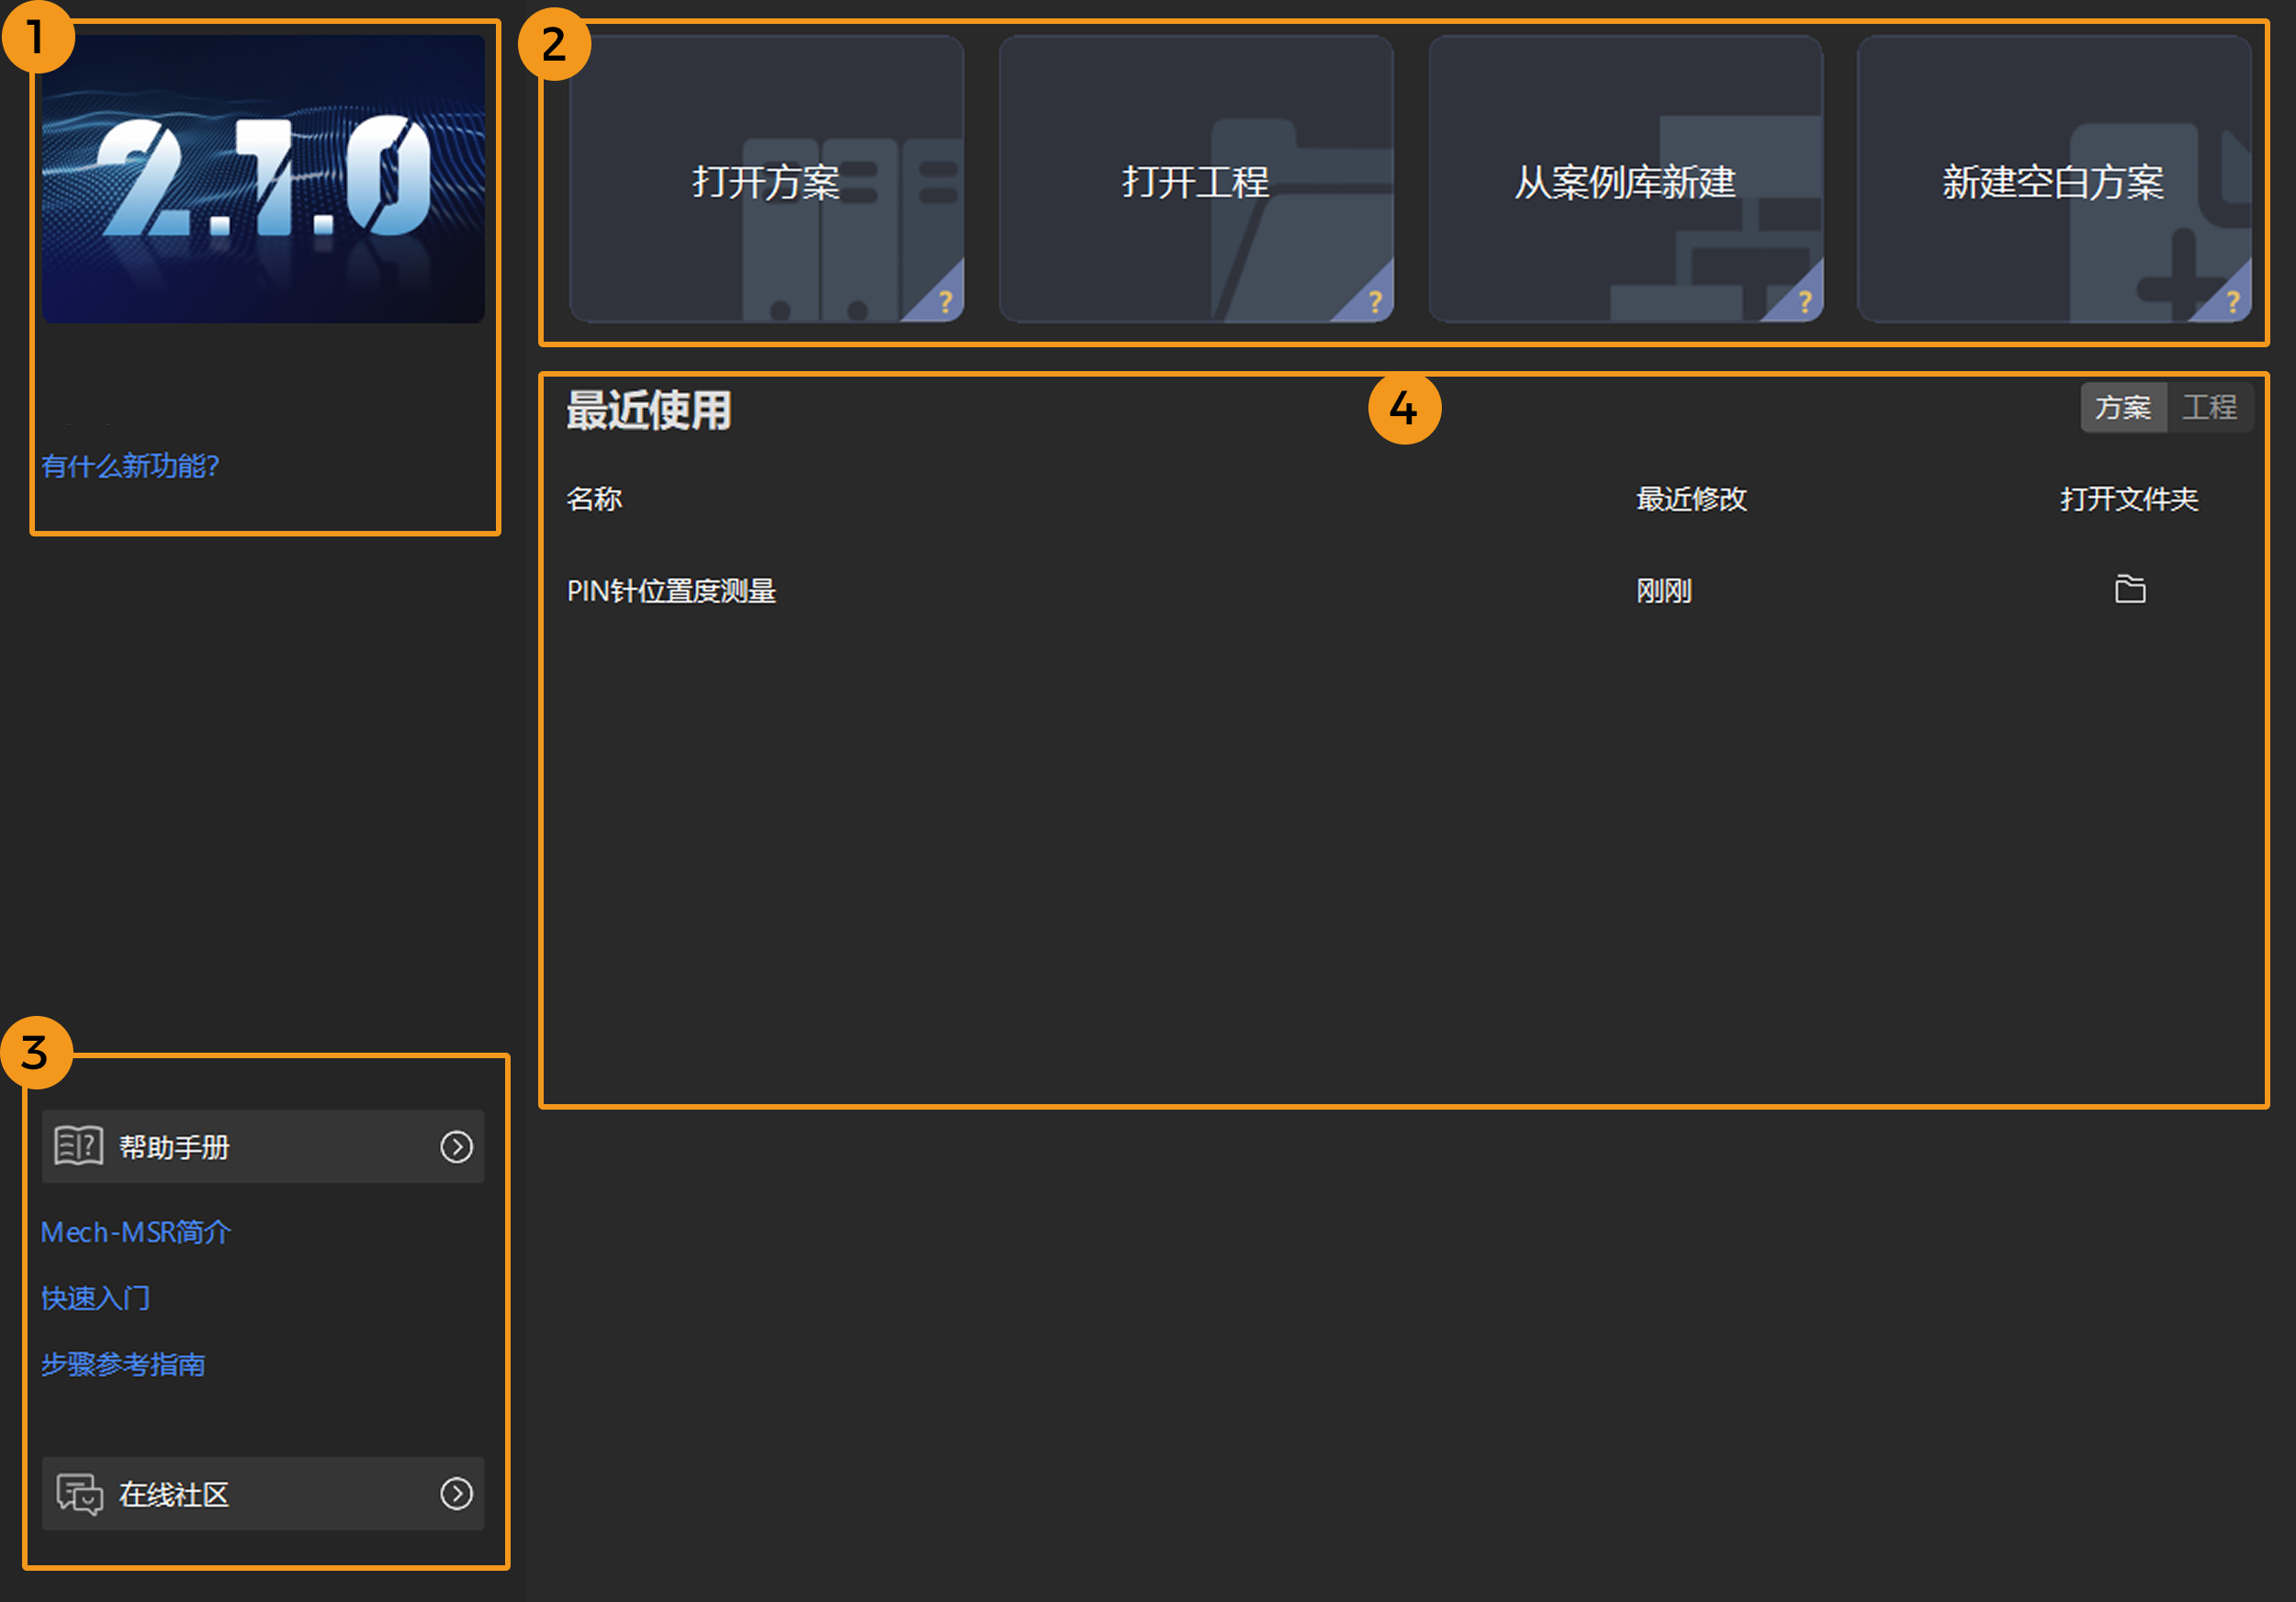Open folder icon for PIN针位置度测量

[x=2130, y=589]
